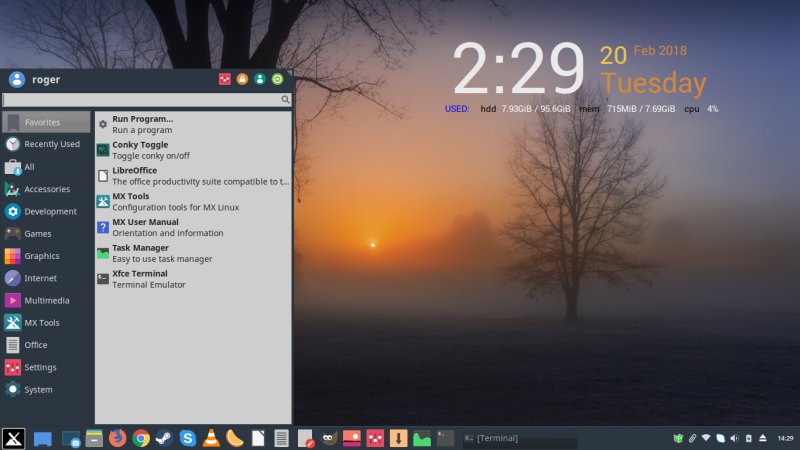The width and height of the screenshot is (800, 450).
Task: Launch Run Program... from favorites
Action: (x=193, y=124)
